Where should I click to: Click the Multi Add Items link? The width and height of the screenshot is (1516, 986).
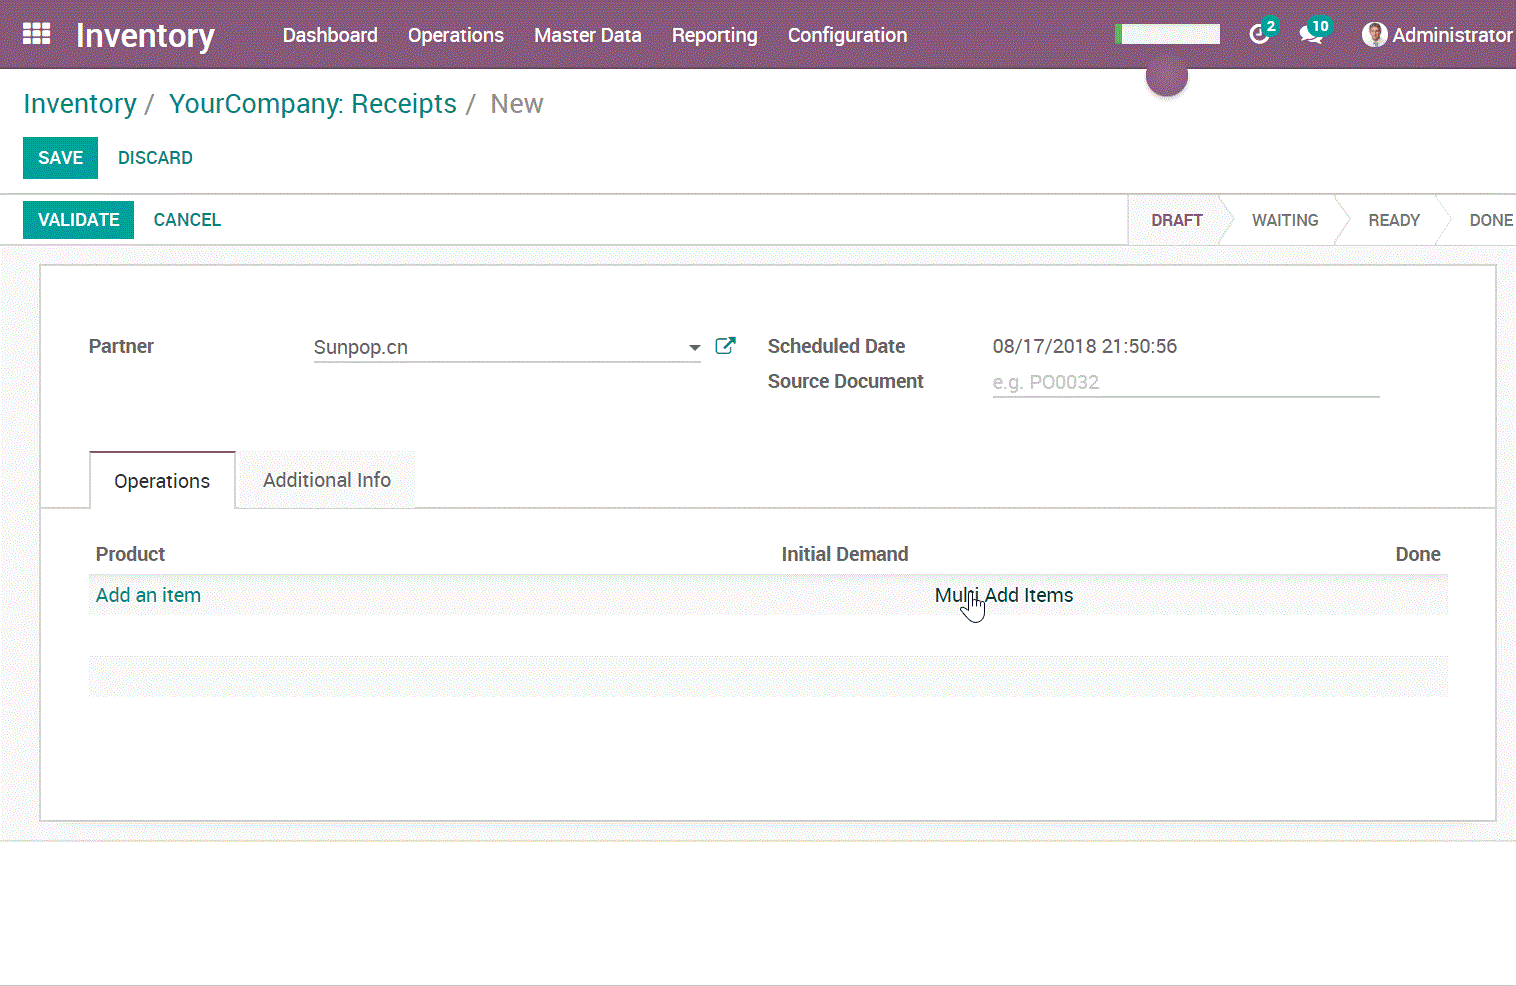[x=1004, y=595]
